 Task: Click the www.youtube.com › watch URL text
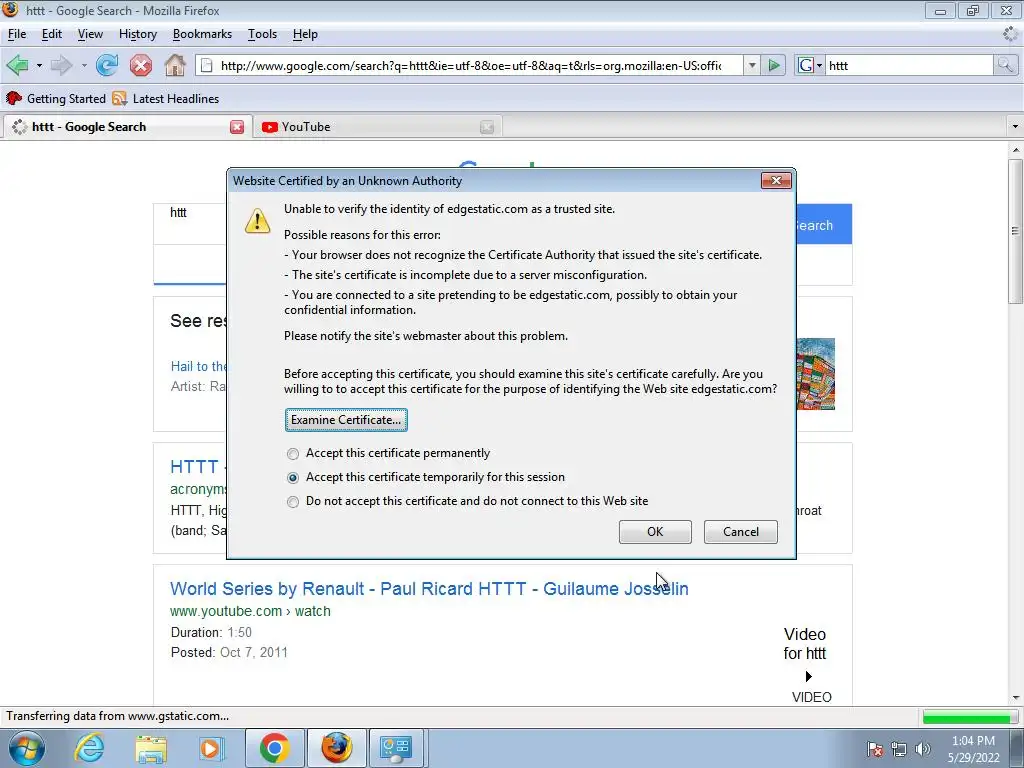250,611
